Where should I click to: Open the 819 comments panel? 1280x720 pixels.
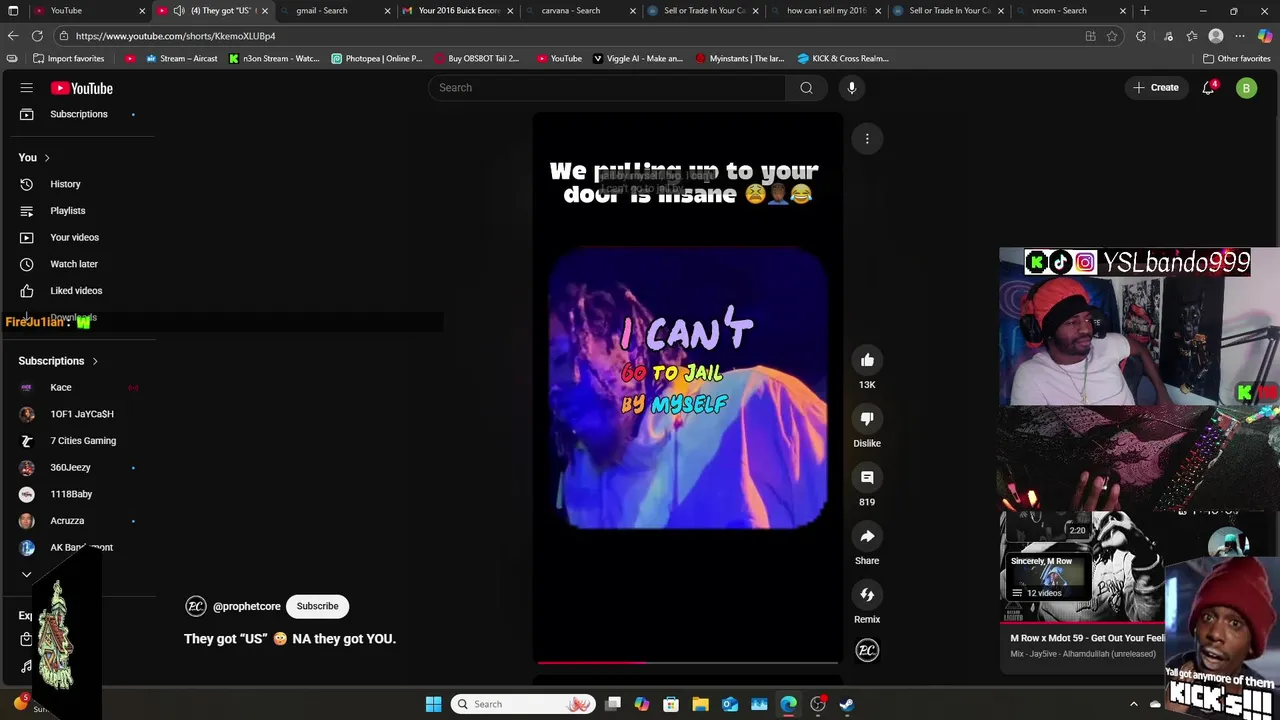point(867,478)
